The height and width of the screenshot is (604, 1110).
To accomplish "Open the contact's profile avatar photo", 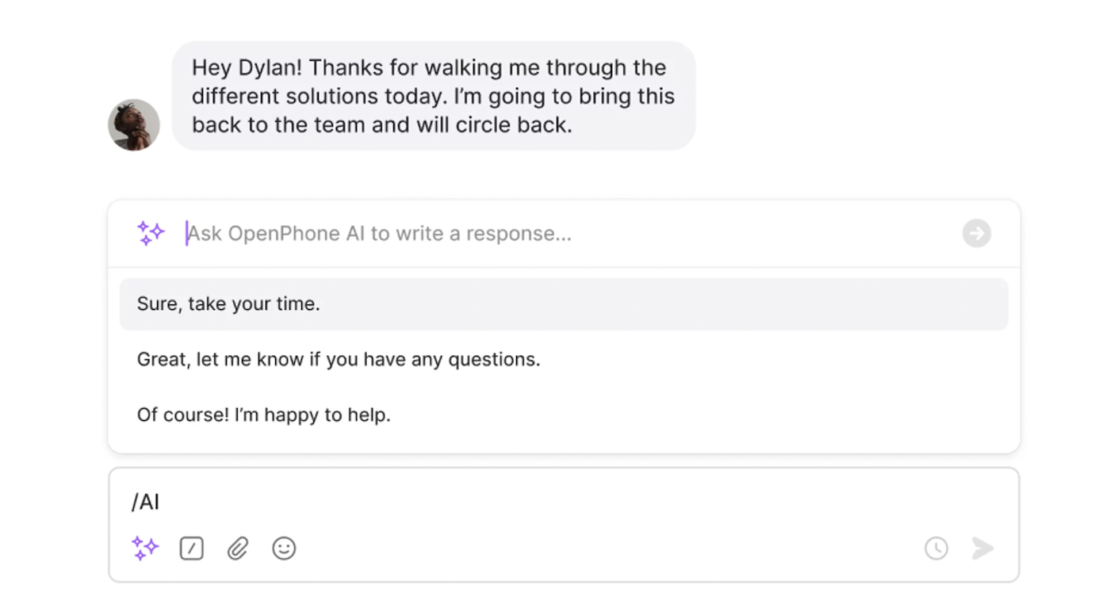I will coord(134,124).
